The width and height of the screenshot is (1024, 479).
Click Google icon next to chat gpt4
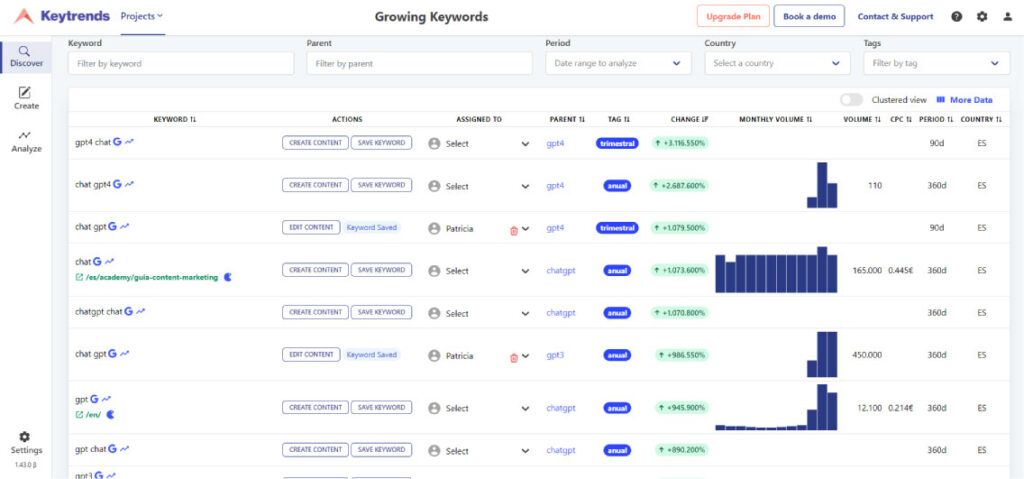[118, 184]
